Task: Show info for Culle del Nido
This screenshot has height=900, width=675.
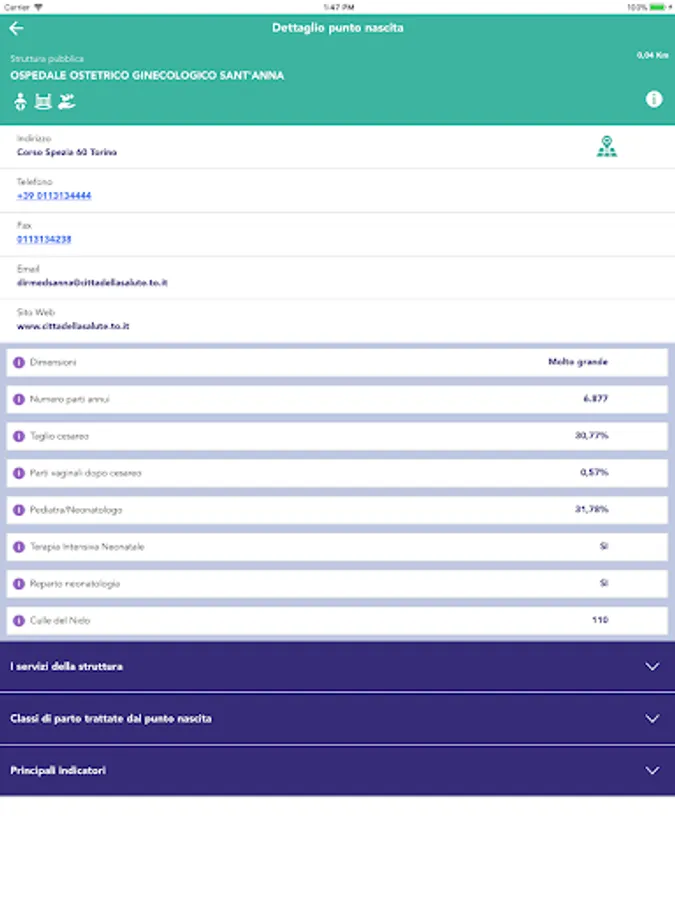Action: [18, 621]
